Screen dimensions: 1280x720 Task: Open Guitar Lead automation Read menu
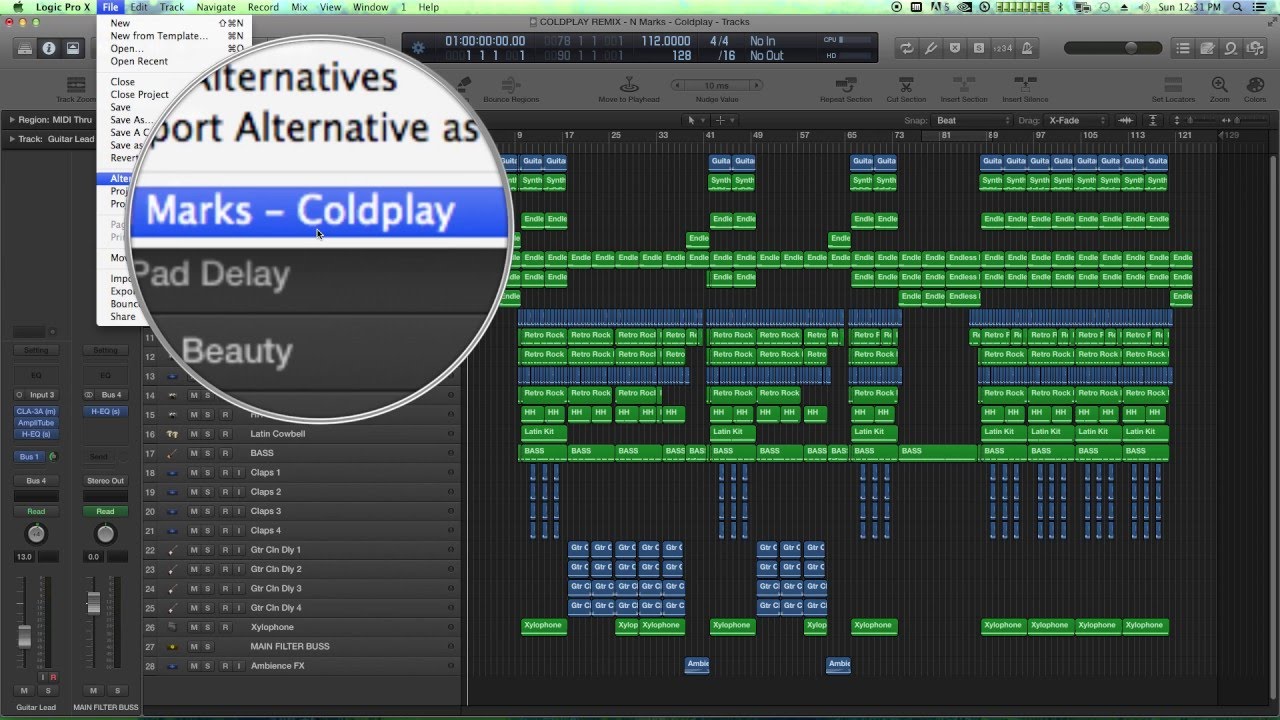point(36,511)
